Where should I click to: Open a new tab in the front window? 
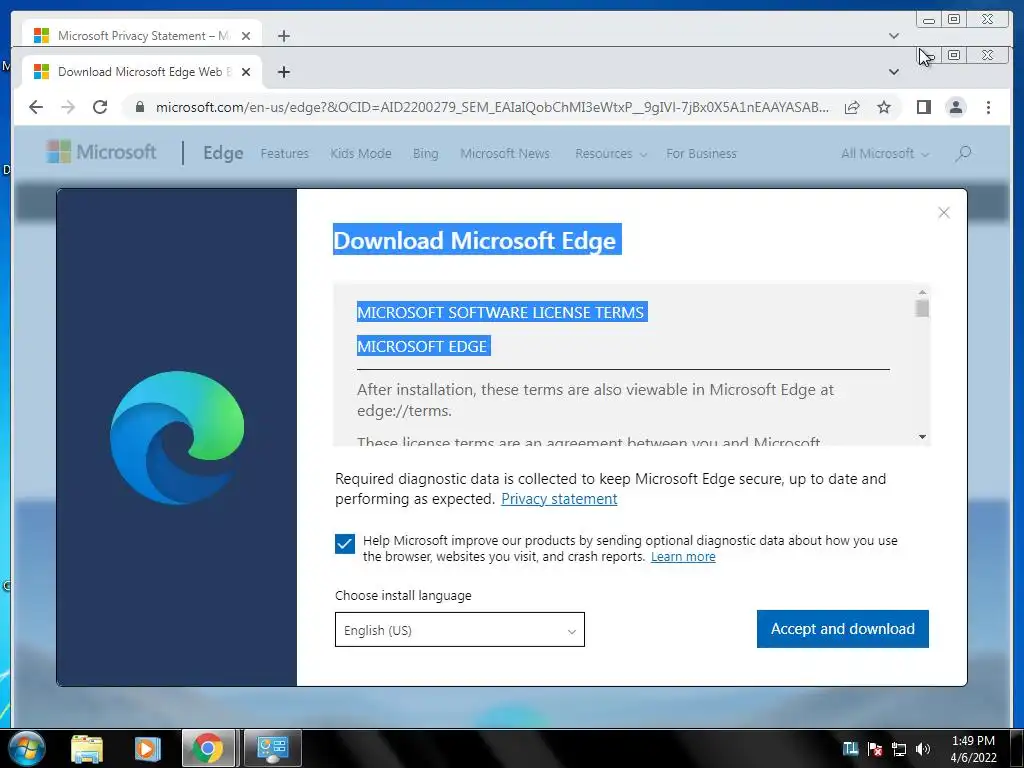tap(283, 72)
